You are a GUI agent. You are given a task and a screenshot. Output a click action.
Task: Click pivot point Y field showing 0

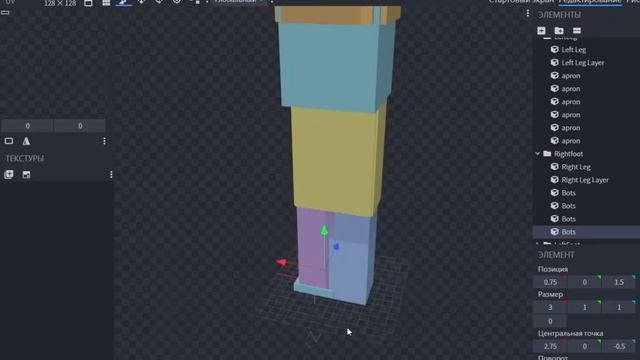point(584,346)
